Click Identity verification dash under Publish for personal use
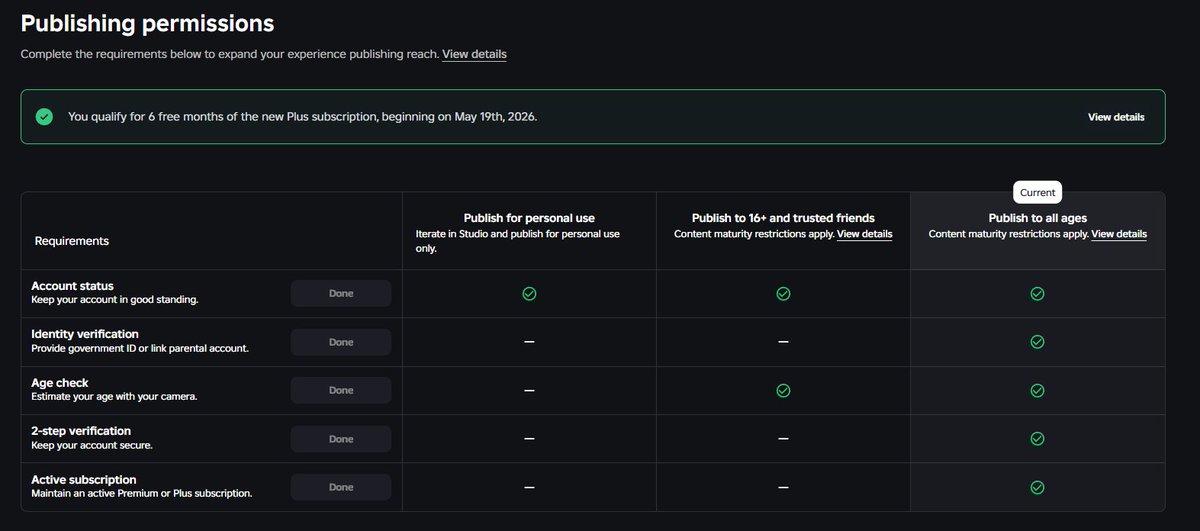 [x=529, y=342]
